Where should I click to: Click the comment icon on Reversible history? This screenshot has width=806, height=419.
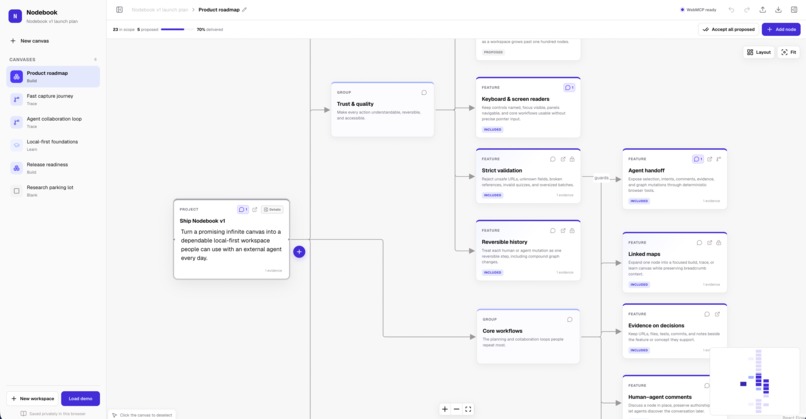click(x=553, y=230)
